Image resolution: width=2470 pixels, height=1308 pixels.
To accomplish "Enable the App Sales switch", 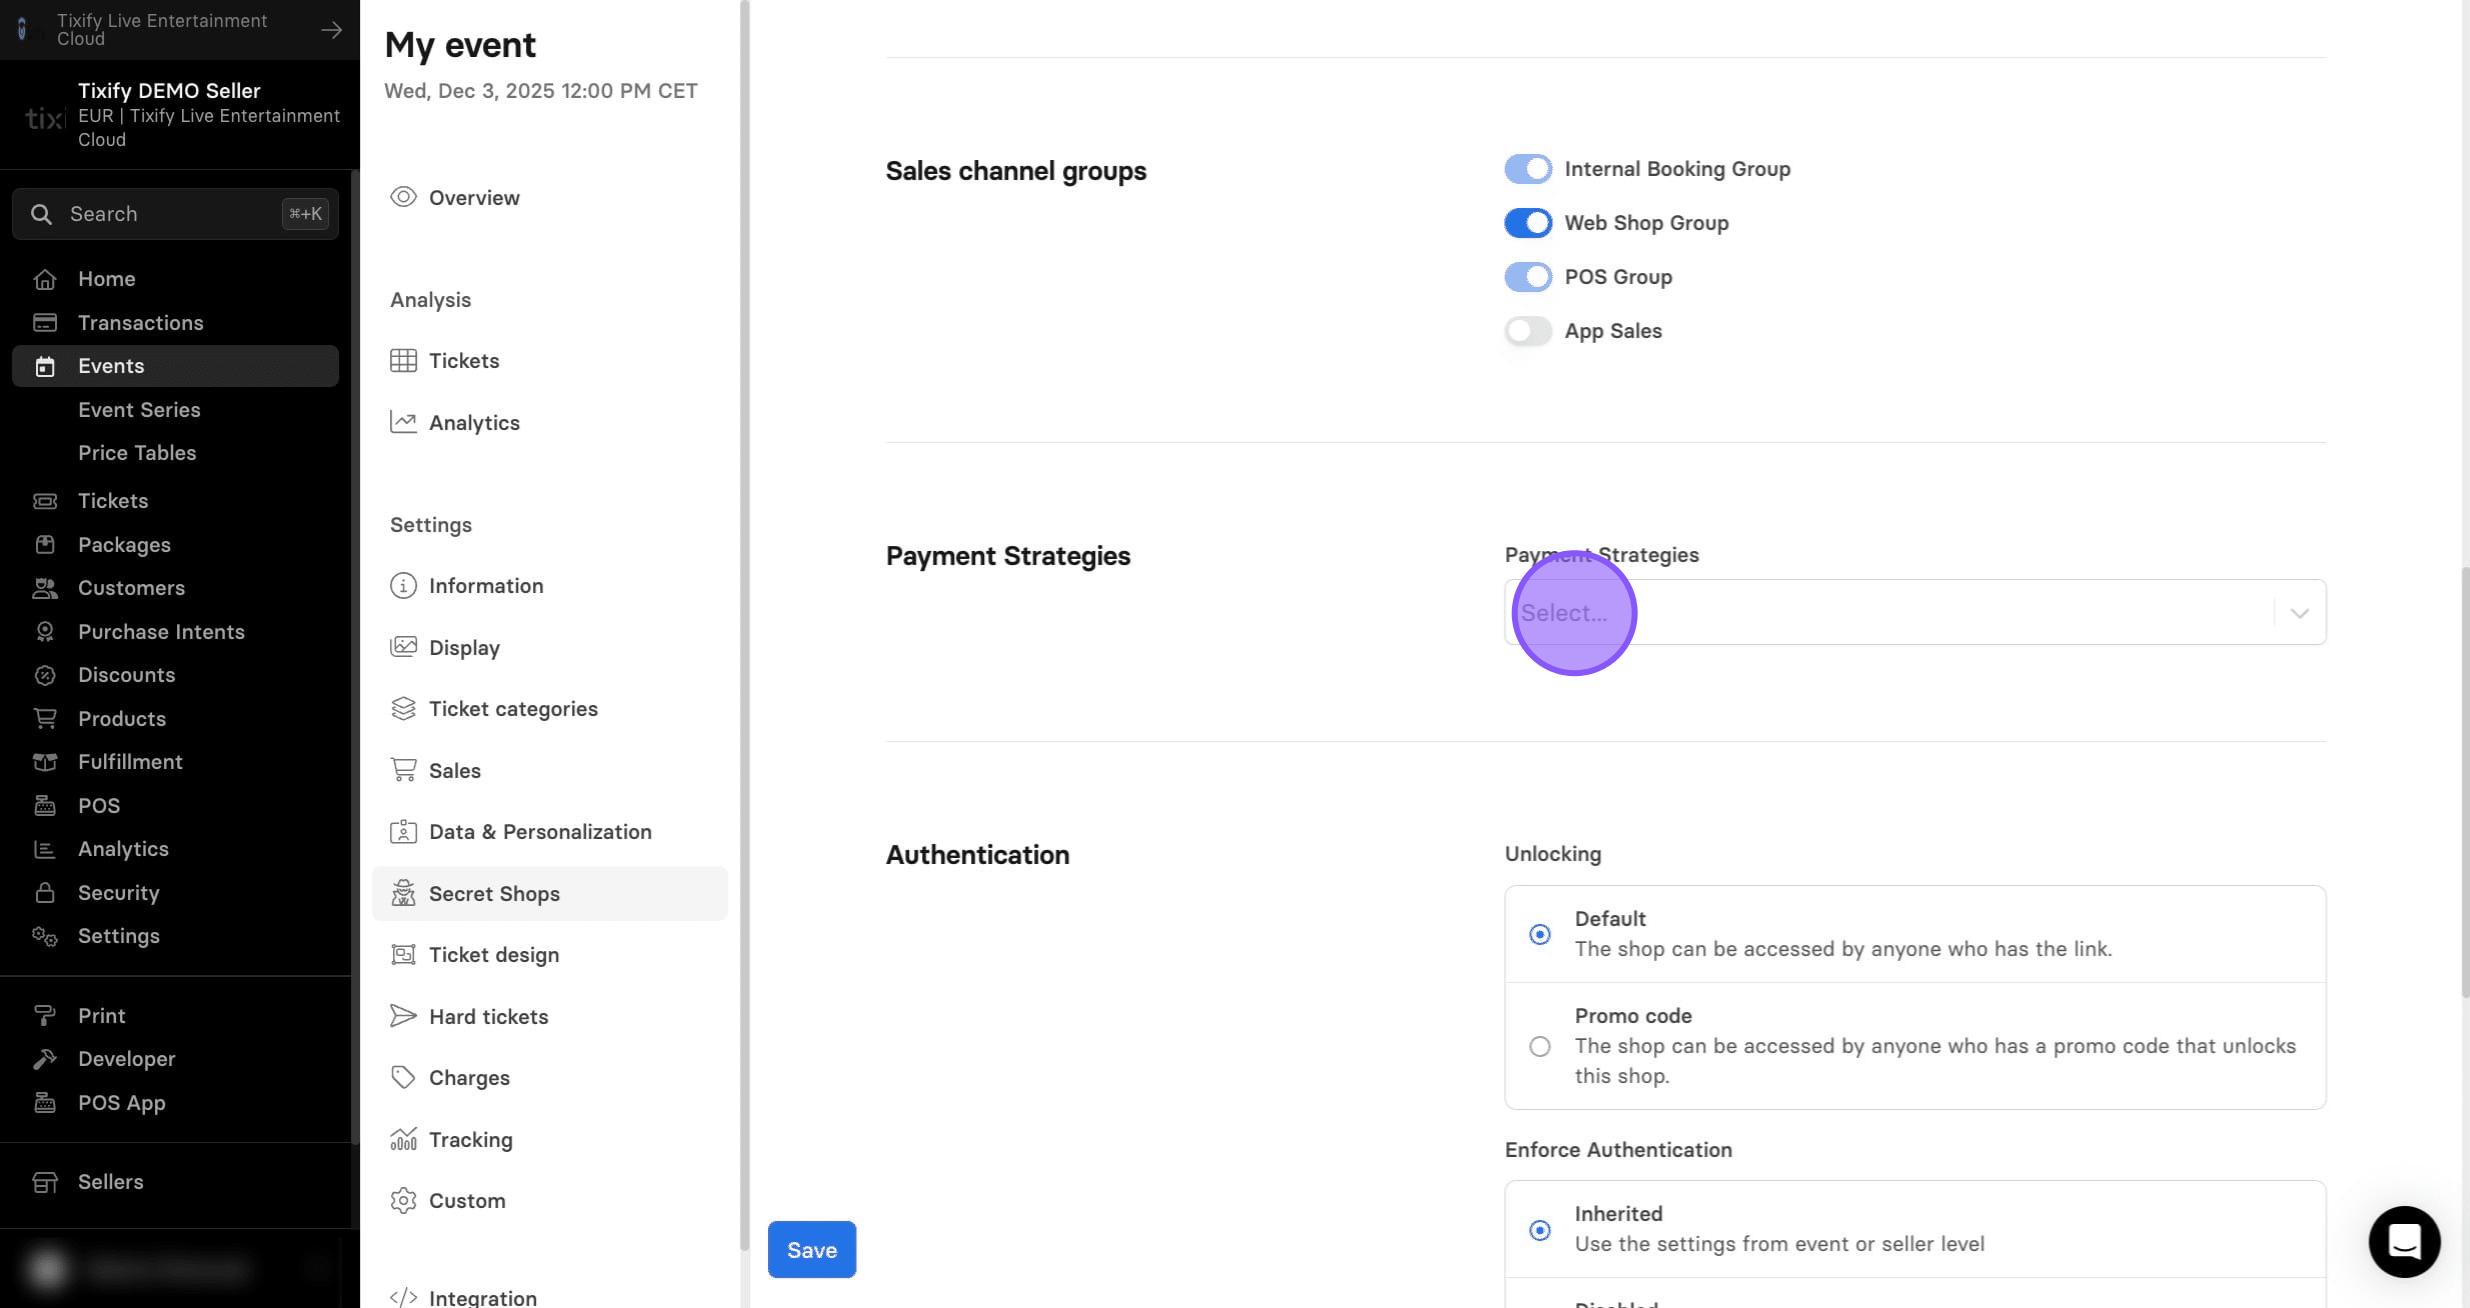I will point(1528,331).
